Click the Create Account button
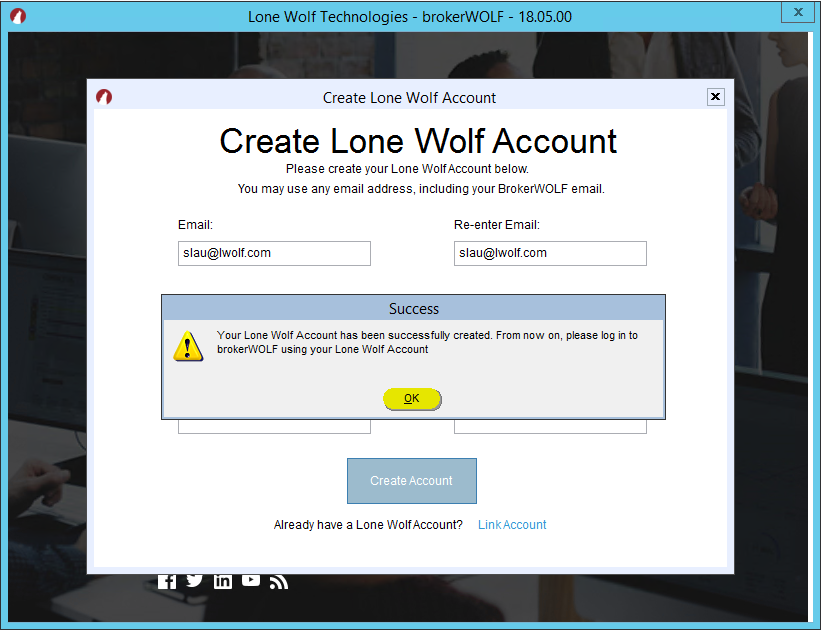821x630 pixels. (411, 481)
